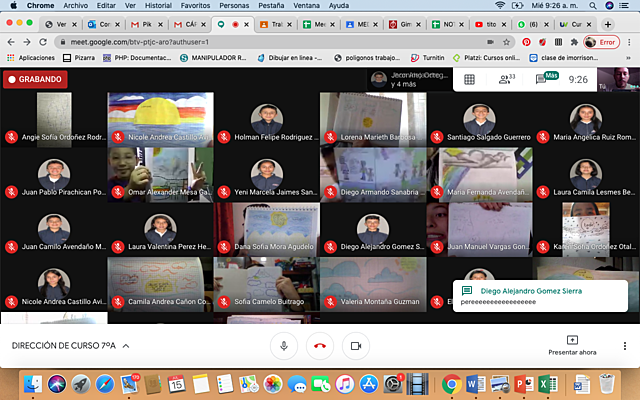Open the participants list icon
The width and height of the screenshot is (640, 400).
[506, 79]
